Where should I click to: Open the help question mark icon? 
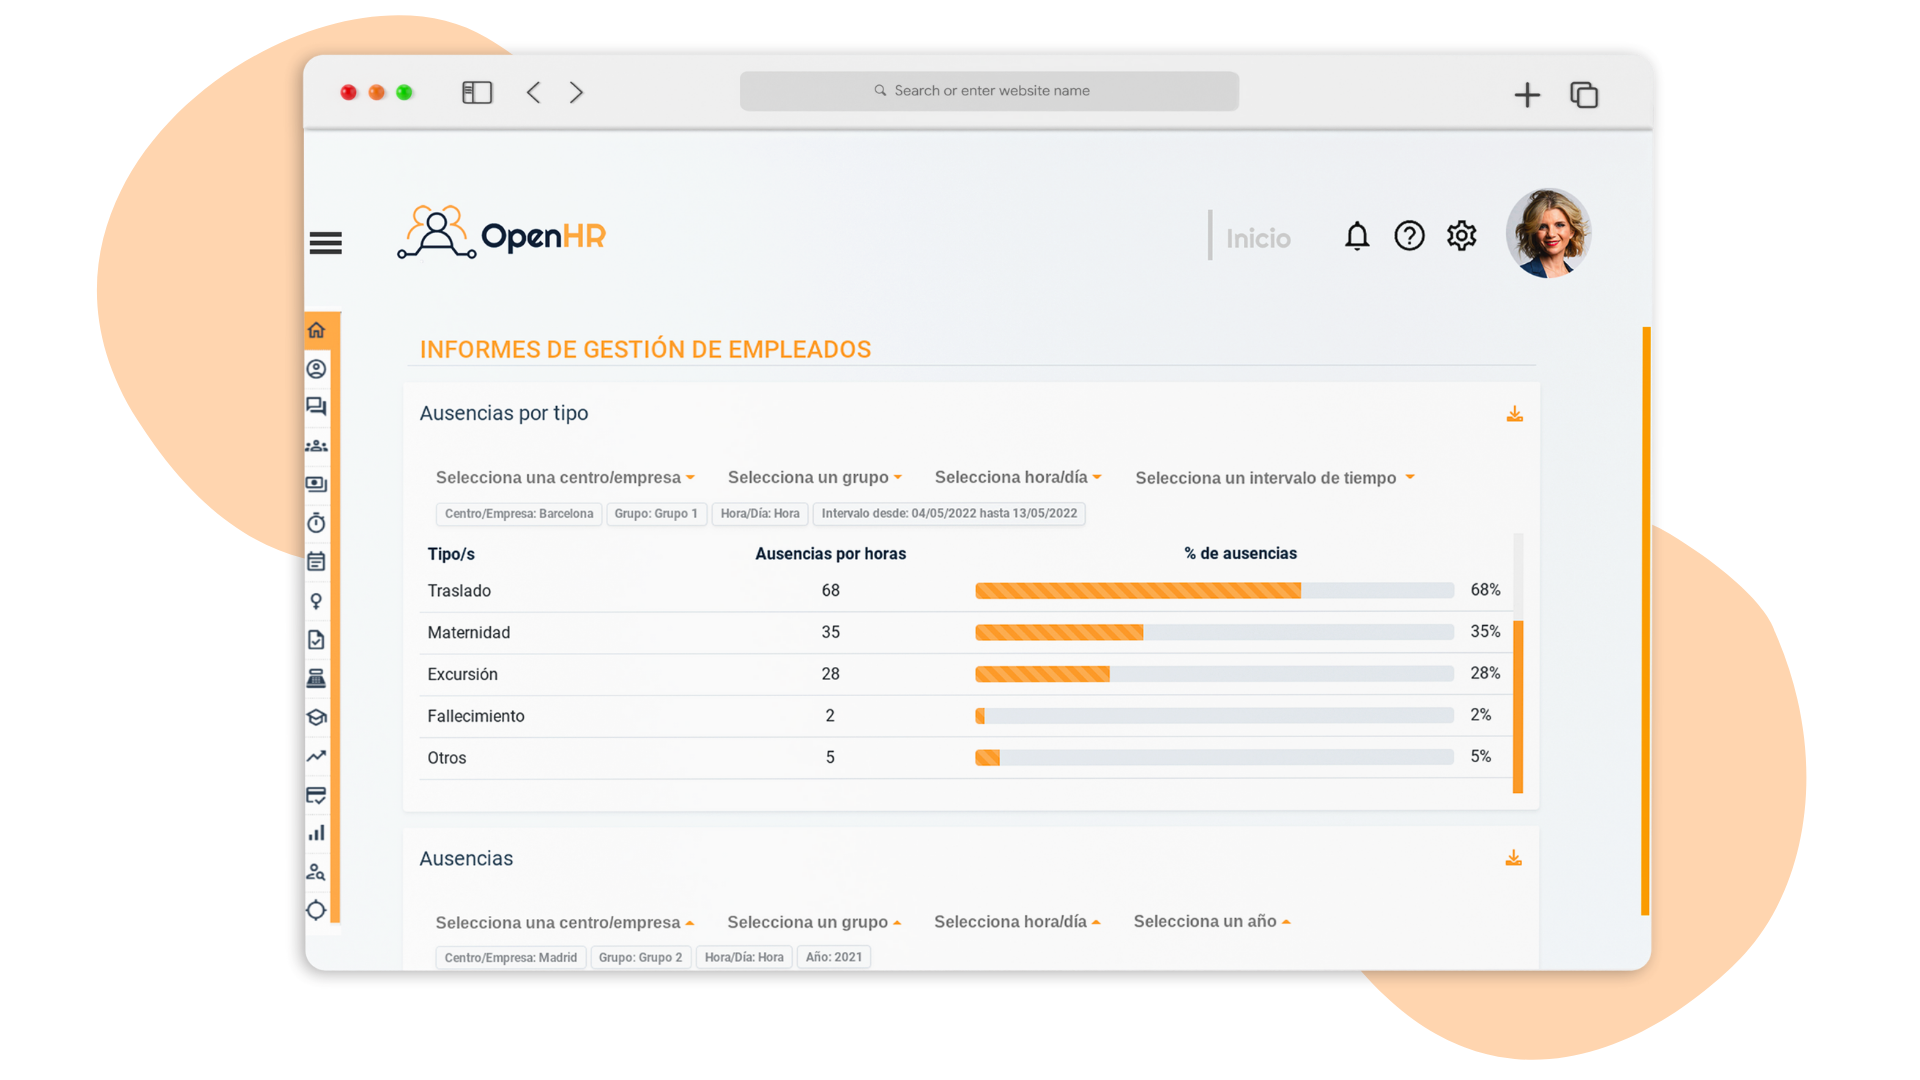point(1409,236)
